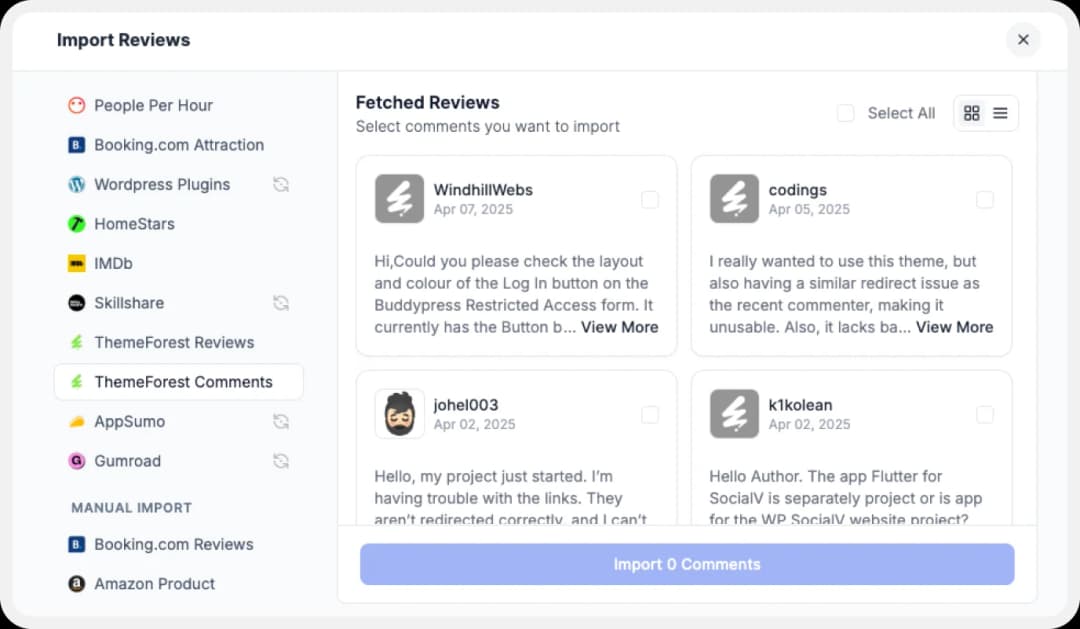The height and width of the screenshot is (629, 1080).
Task: Click the IMDb source icon
Action: pyautogui.click(x=77, y=263)
